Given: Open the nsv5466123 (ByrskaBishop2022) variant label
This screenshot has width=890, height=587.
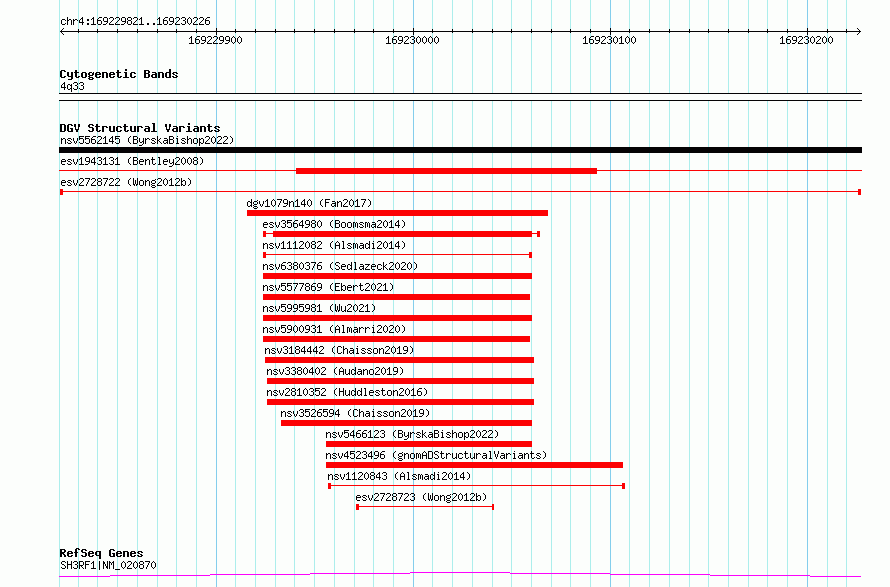Looking at the screenshot, I should click(412, 434).
